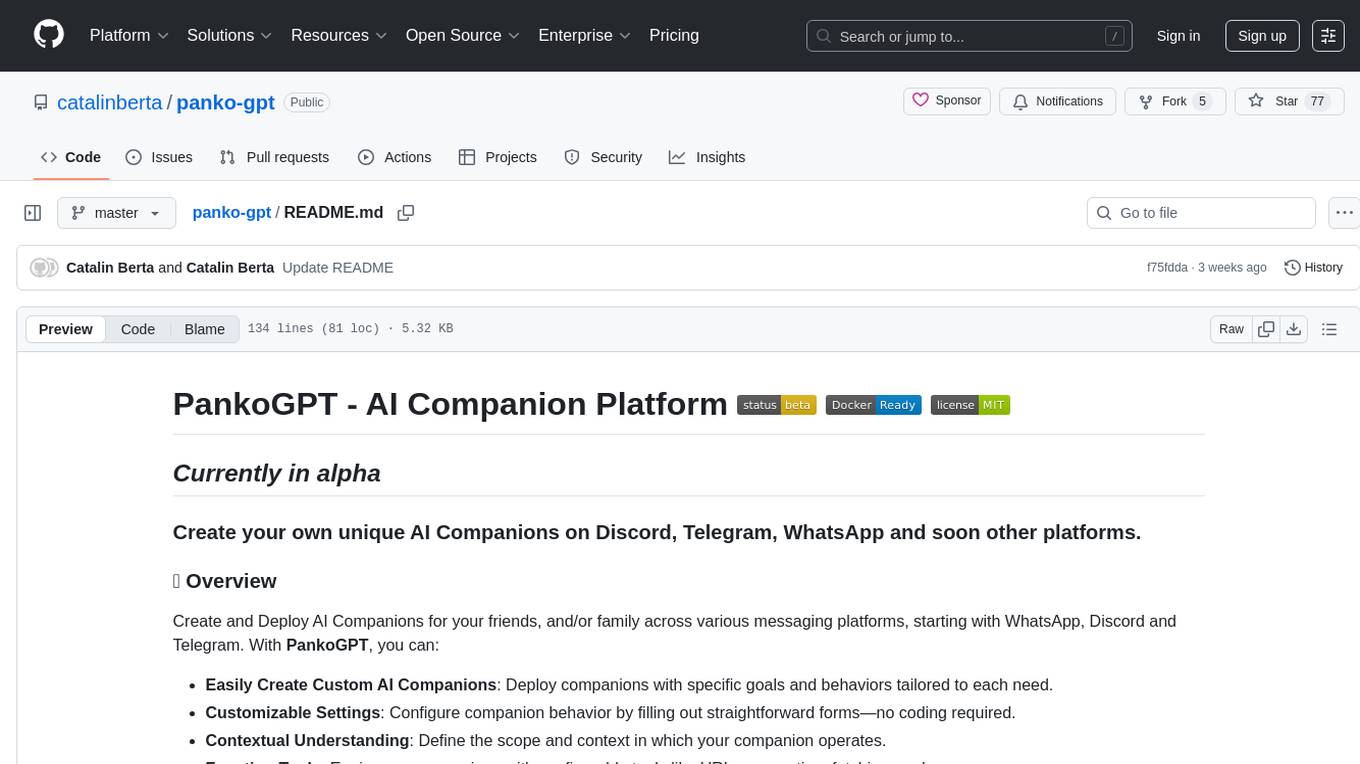This screenshot has width=1360, height=764.
Task: Click the first Catalin Berta author name
Action: [x=110, y=268]
